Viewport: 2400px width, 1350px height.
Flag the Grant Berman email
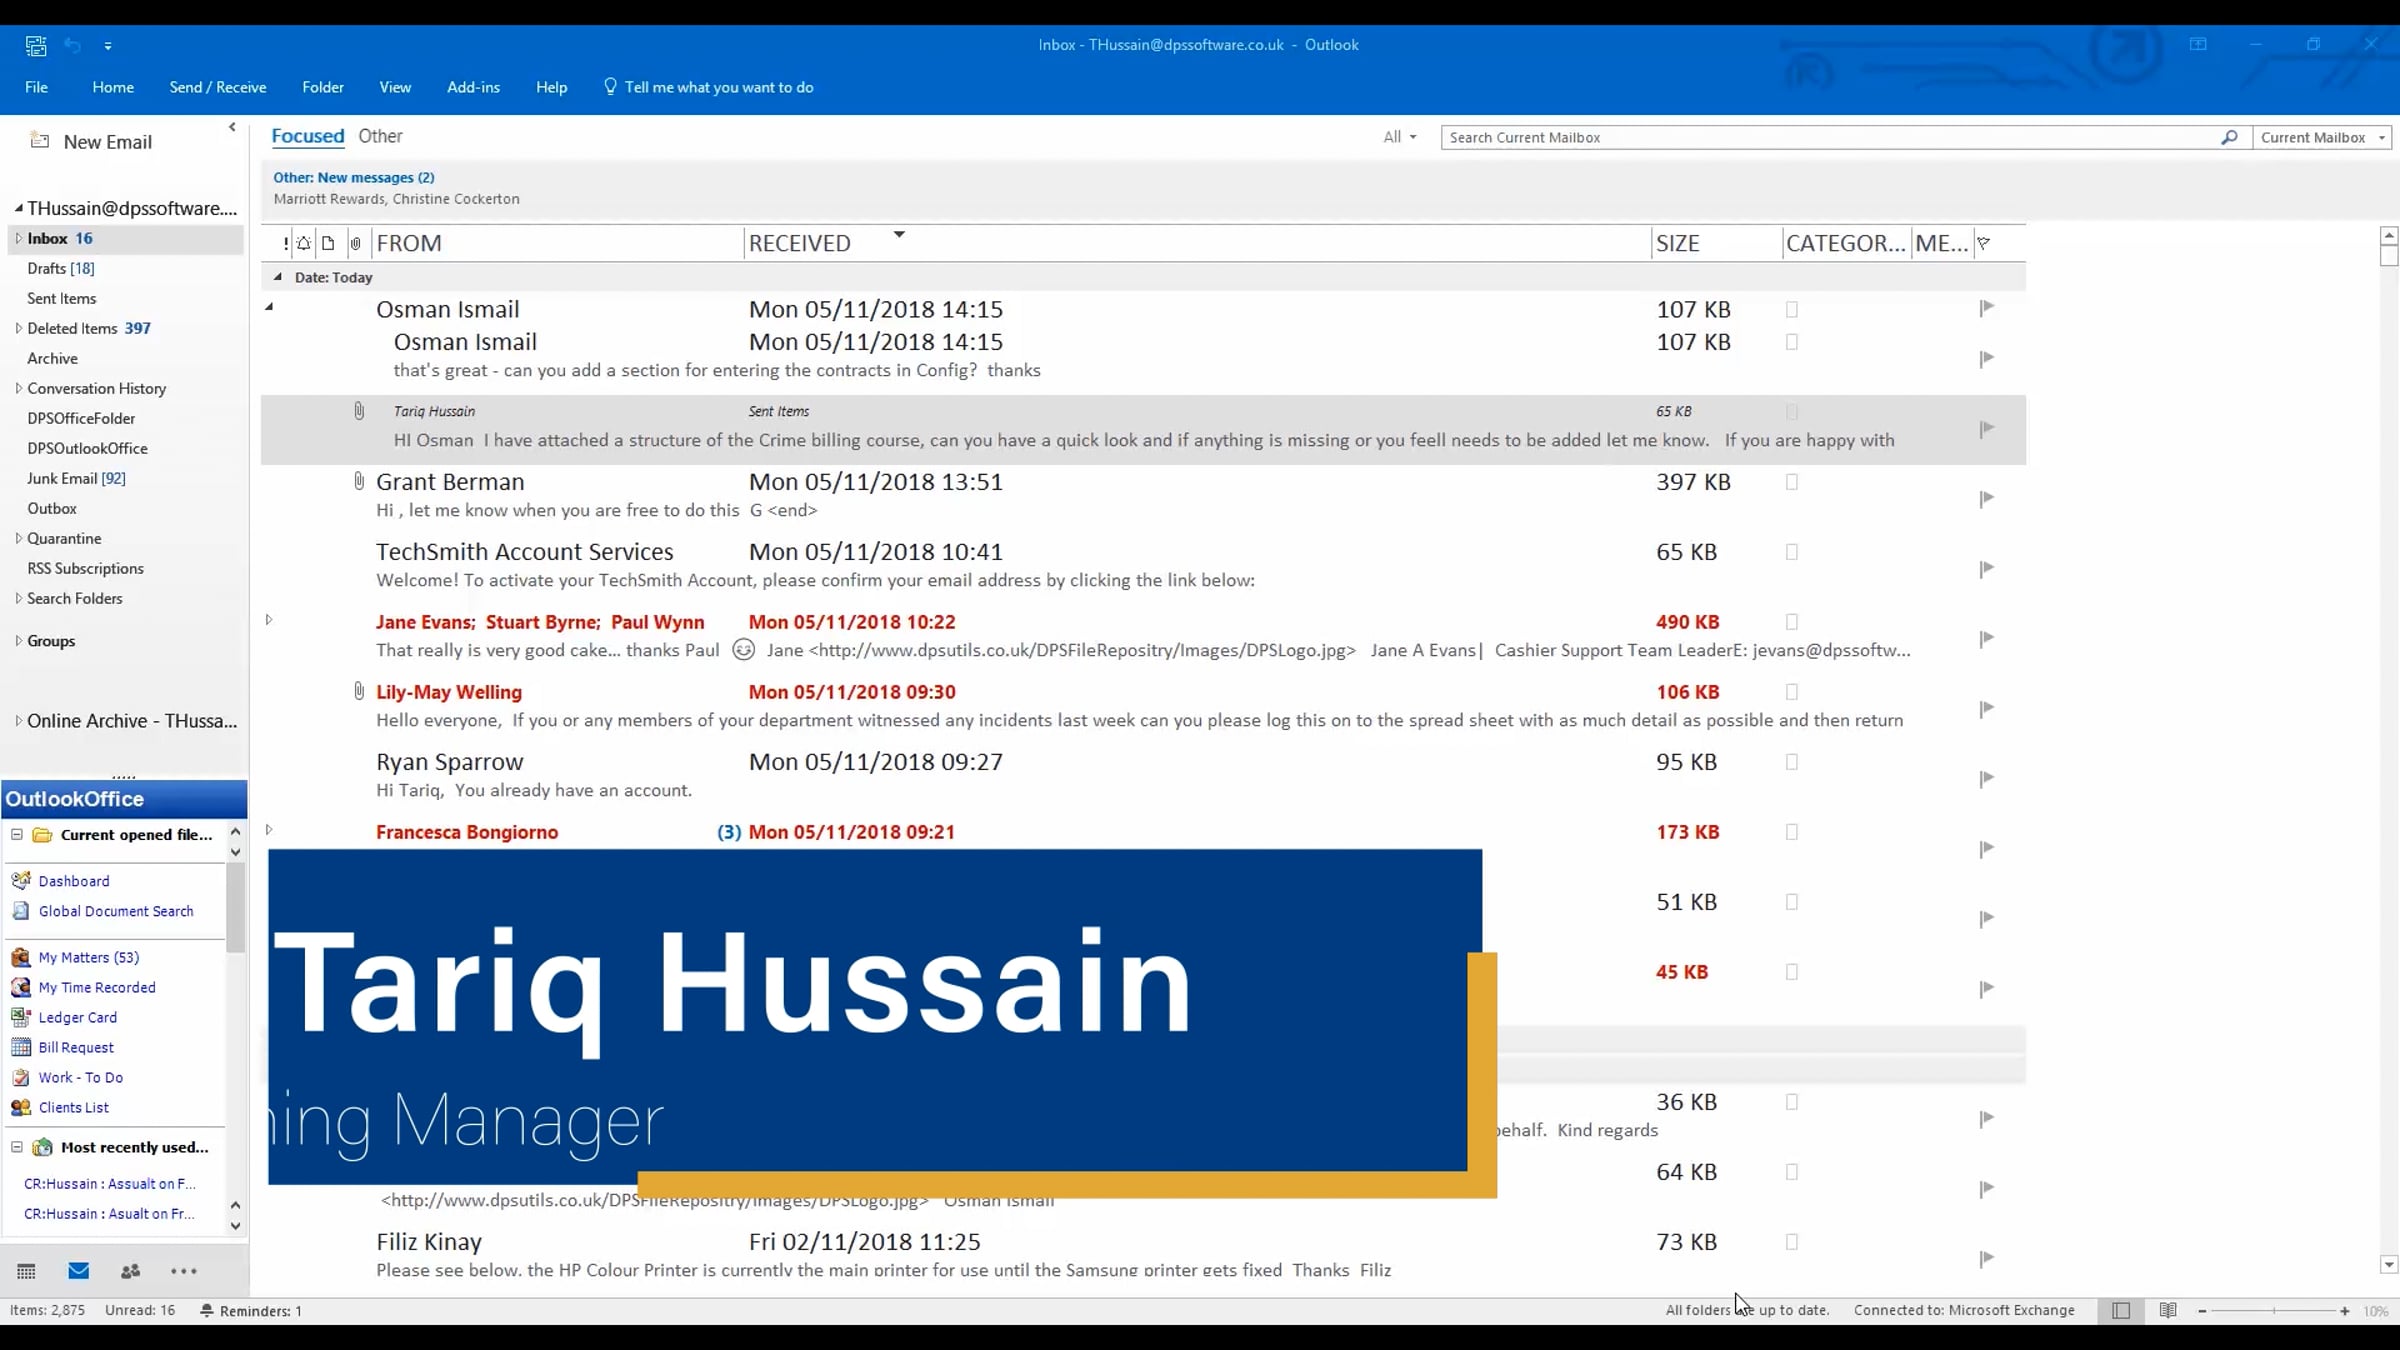pos(1986,498)
